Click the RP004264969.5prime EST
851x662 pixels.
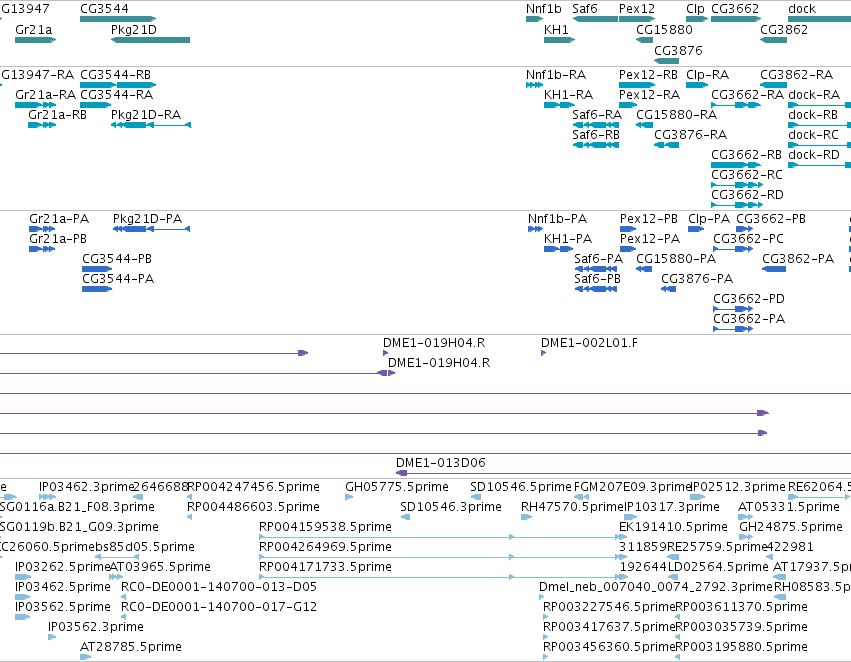click(441, 557)
